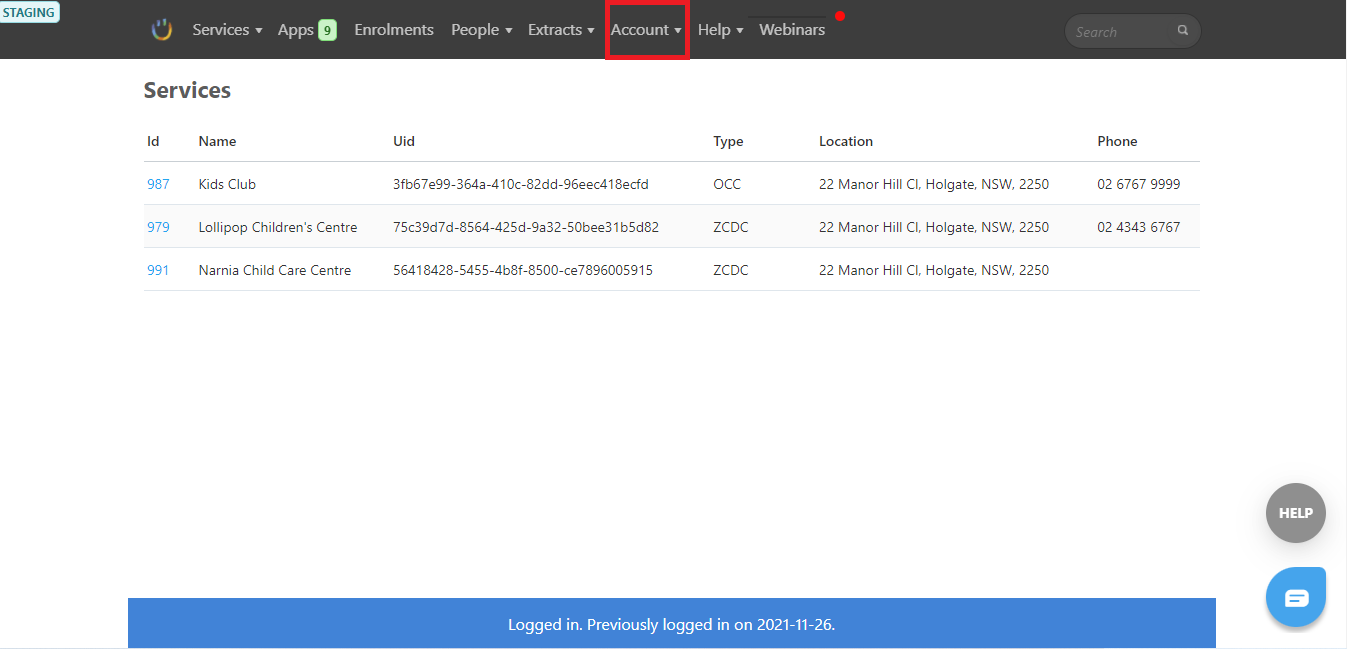Click phone number 02 4343 6767

pos(1138,227)
